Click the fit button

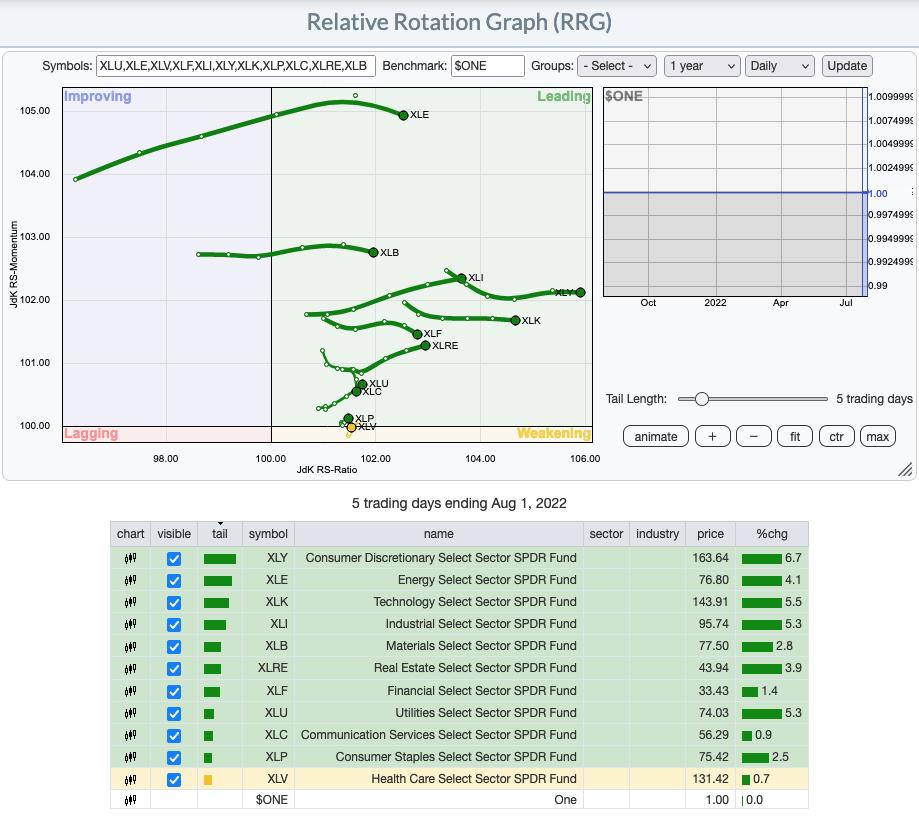(x=795, y=437)
